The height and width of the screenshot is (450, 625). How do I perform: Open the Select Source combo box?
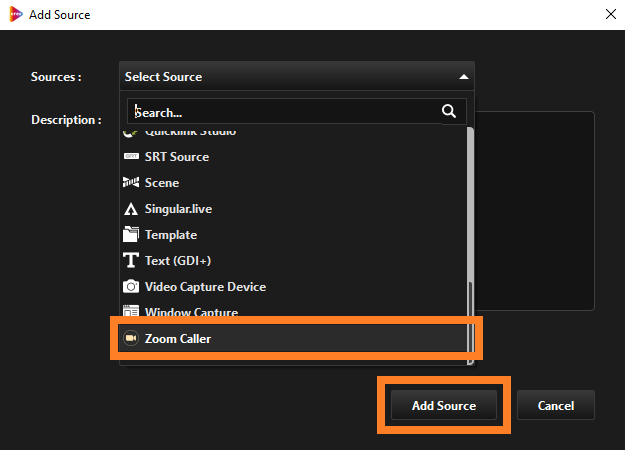click(x=297, y=77)
